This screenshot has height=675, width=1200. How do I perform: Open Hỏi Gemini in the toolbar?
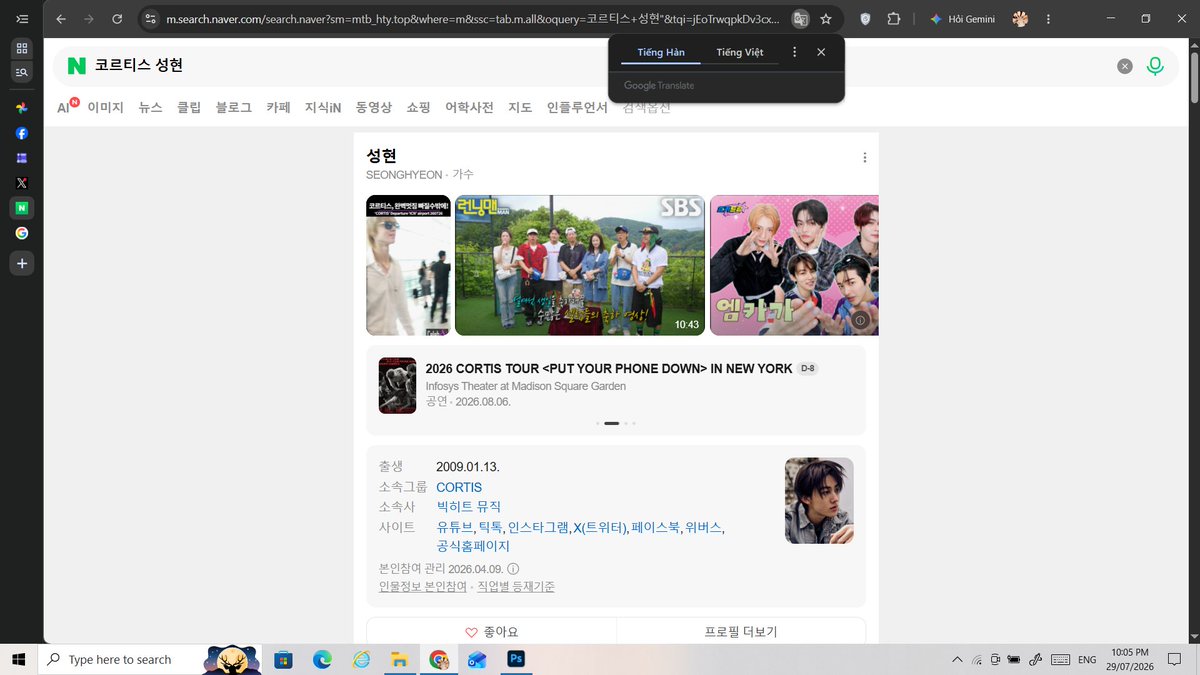962,19
